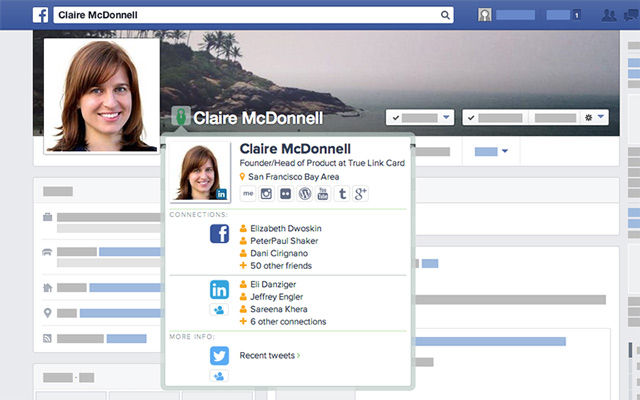Image resolution: width=640 pixels, height=400 pixels.
Task: Click San Francisco Bay Area location
Action: (293, 177)
